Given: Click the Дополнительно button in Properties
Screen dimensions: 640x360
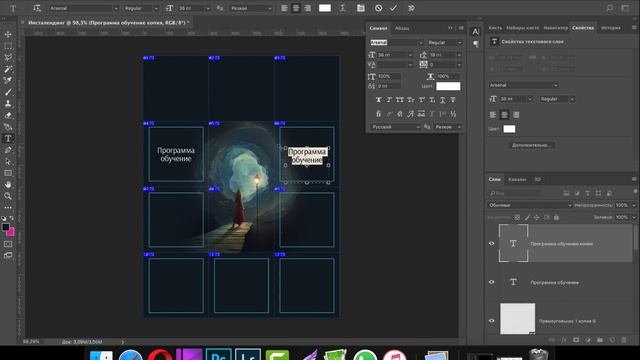Looking at the screenshot, I should (x=531, y=145).
